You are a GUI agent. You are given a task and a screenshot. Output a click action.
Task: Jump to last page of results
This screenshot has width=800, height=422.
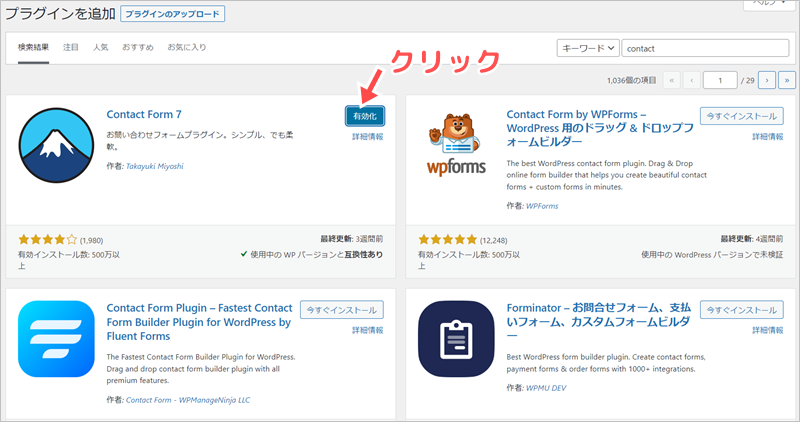click(x=787, y=79)
